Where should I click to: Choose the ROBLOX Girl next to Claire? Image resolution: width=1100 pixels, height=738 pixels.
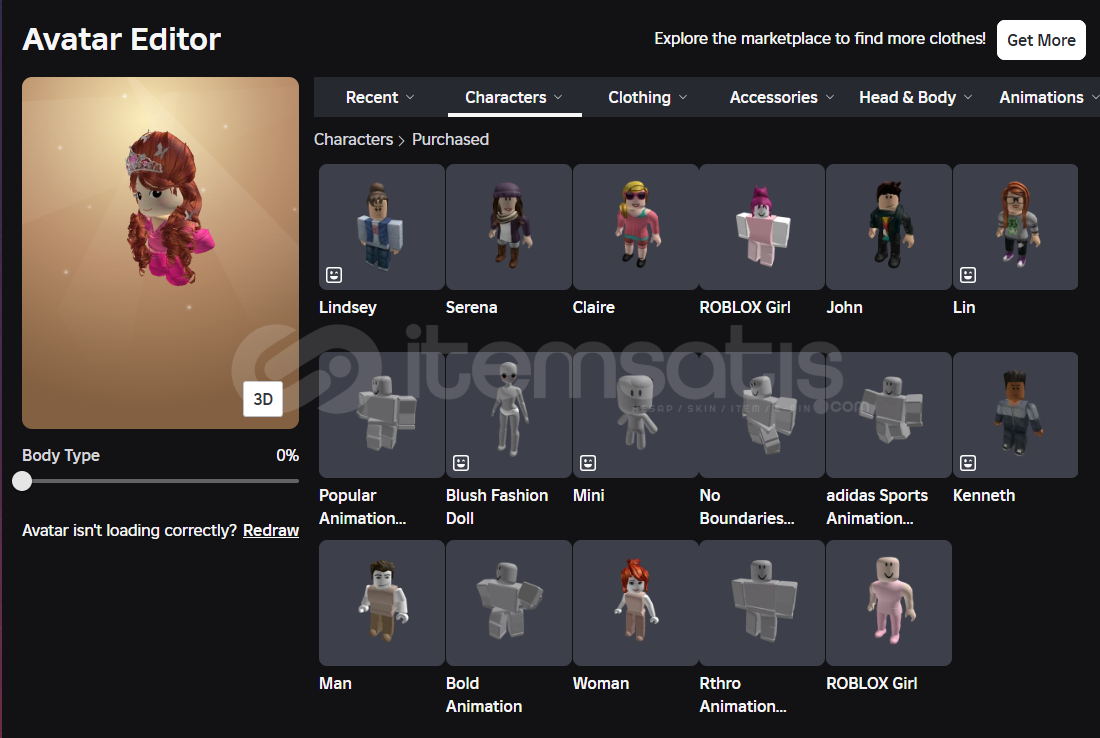point(762,227)
